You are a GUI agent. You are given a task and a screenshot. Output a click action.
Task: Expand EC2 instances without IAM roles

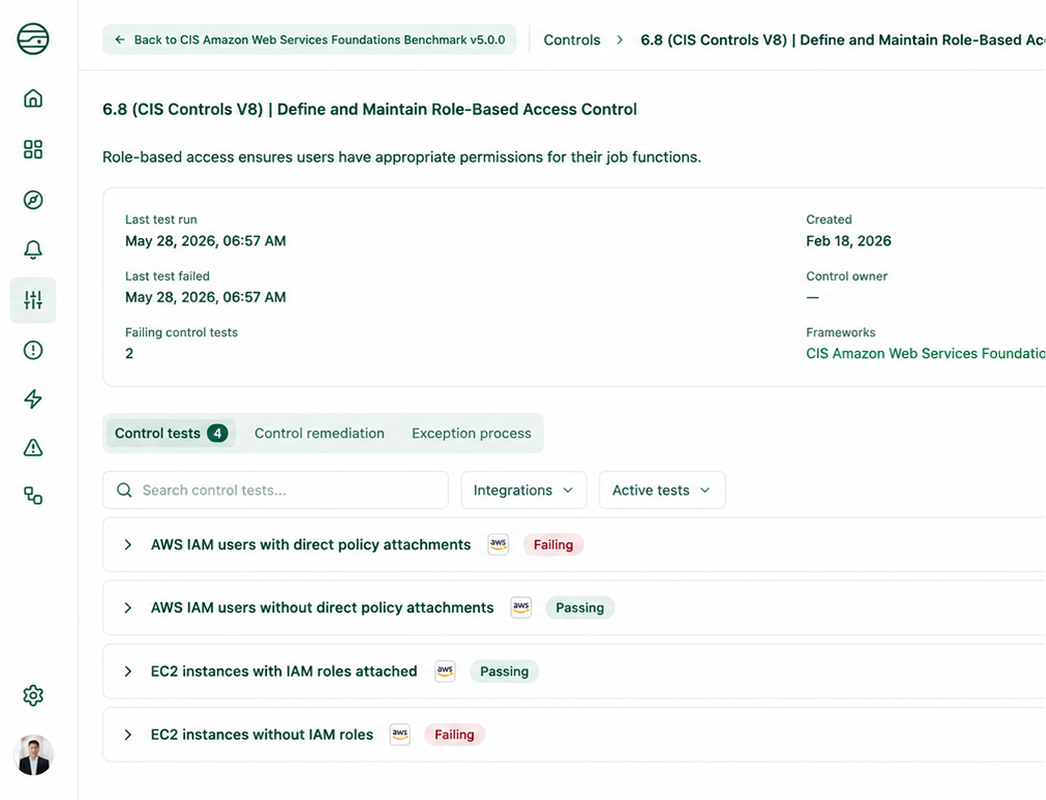[127, 735]
